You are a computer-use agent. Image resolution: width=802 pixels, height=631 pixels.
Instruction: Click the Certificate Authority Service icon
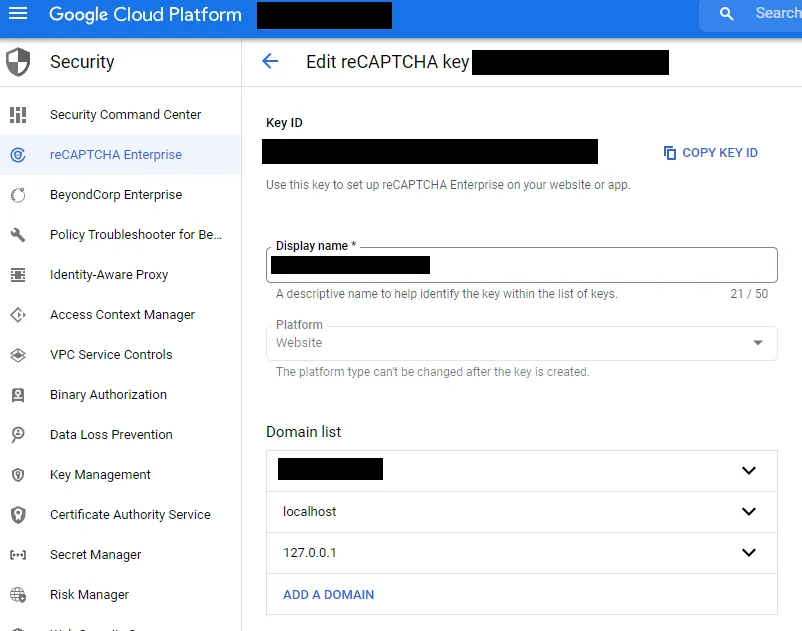click(x=18, y=515)
